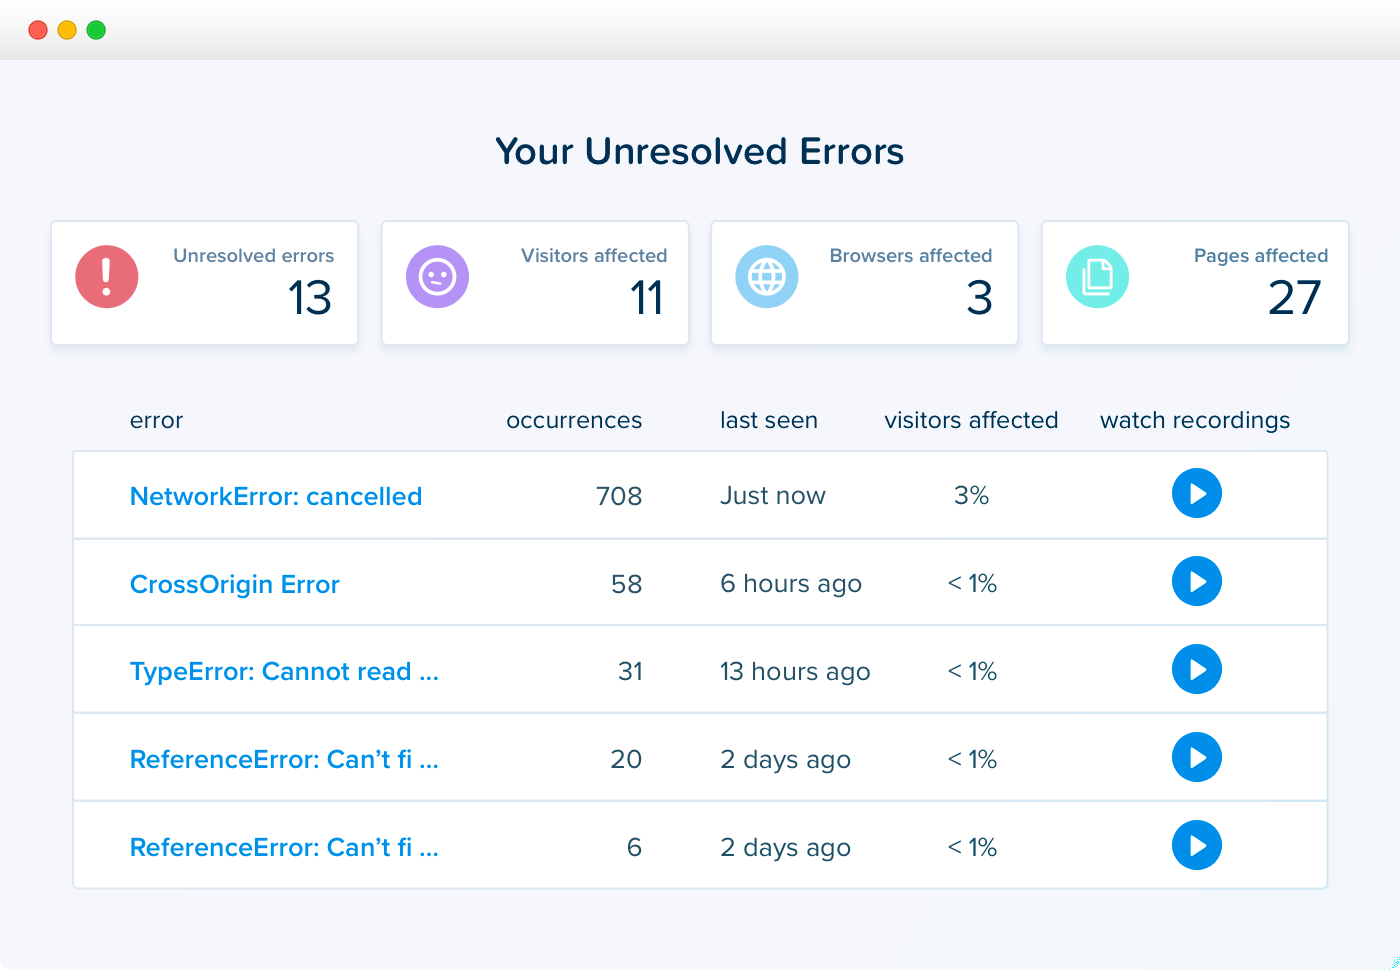Expand the truncated first ReferenceError entry
Screen dimensions: 1400x970
click(x=284, y=759)
